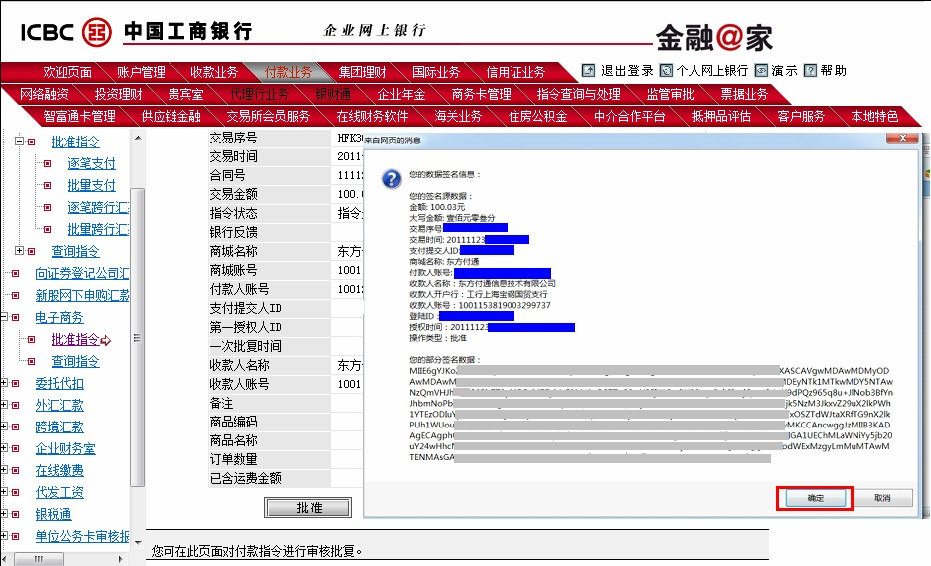This screenshot has height=566, width=931.
Task: Click the 退出登录 logout icon
Action: (x=588, y=71)
